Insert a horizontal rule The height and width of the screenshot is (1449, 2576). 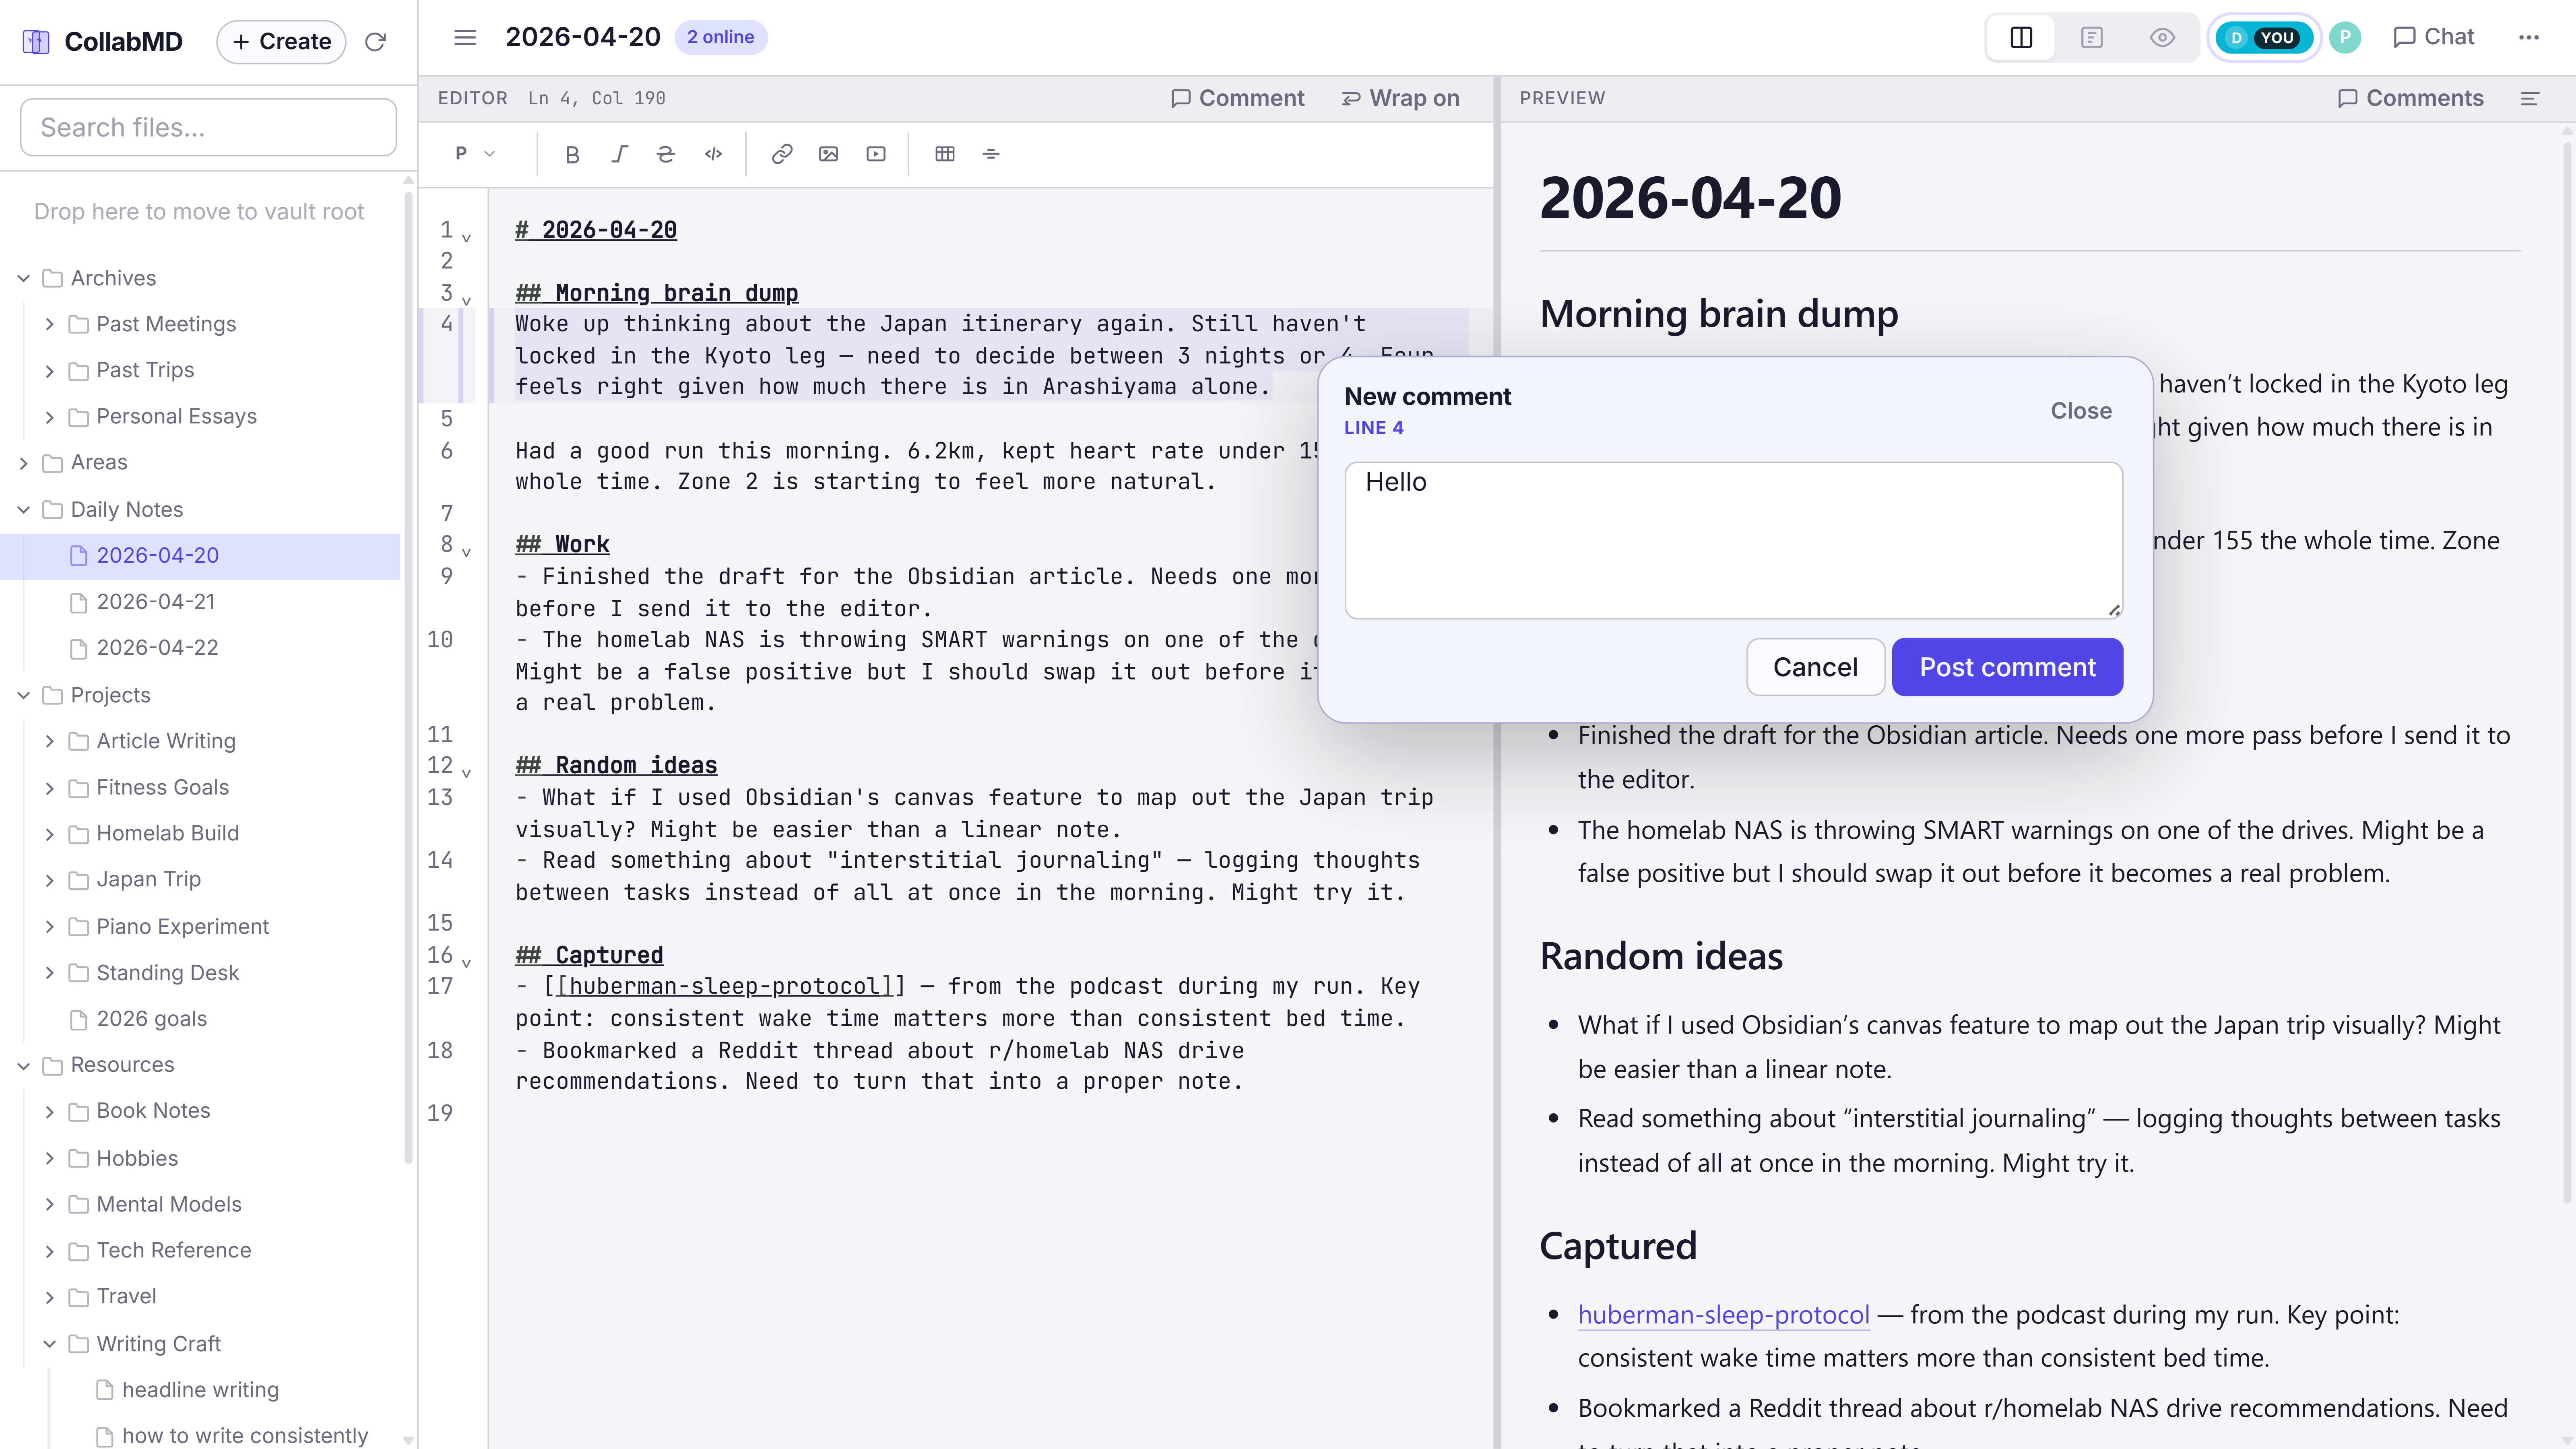pos(991,154)
